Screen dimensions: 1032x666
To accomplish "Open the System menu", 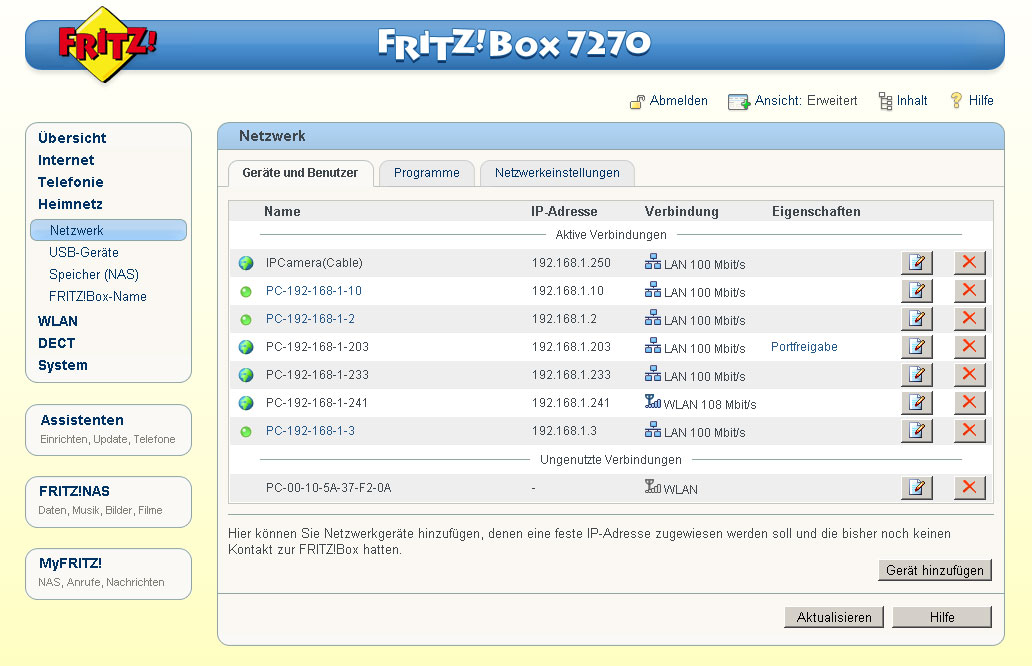I will [63, 365].
